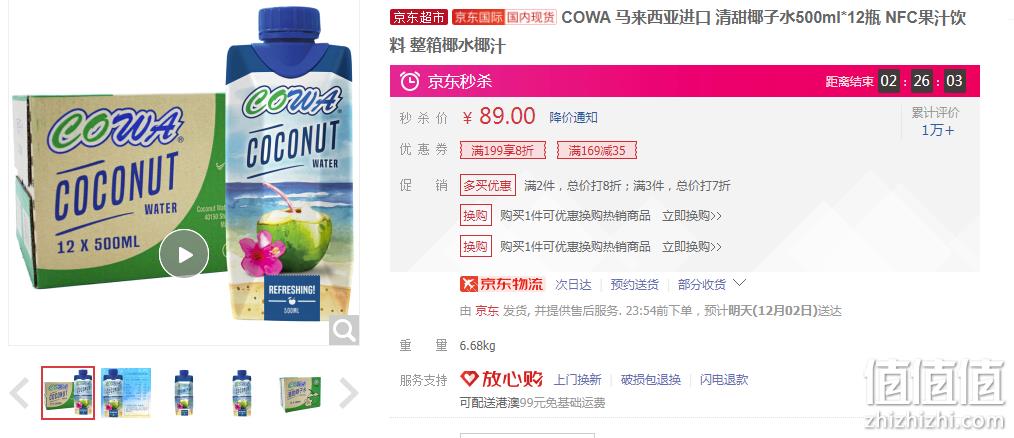1014x438 pixels.
Task: Play the product video on main image
Action: click(x=184, y=254)
